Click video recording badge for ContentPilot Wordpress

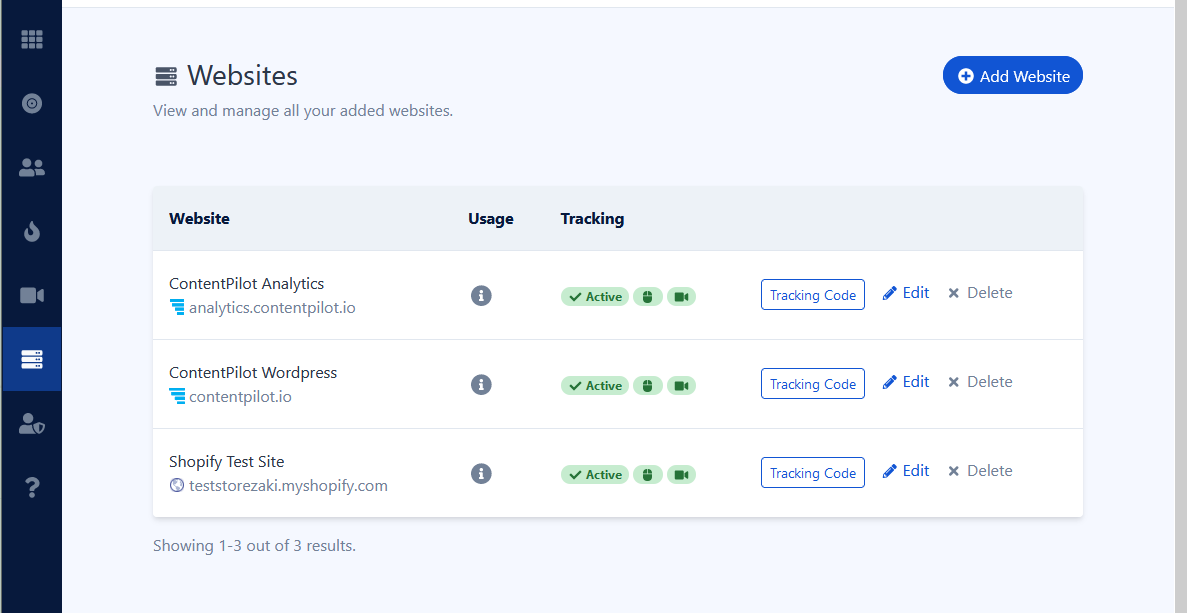tap(681, 386)
